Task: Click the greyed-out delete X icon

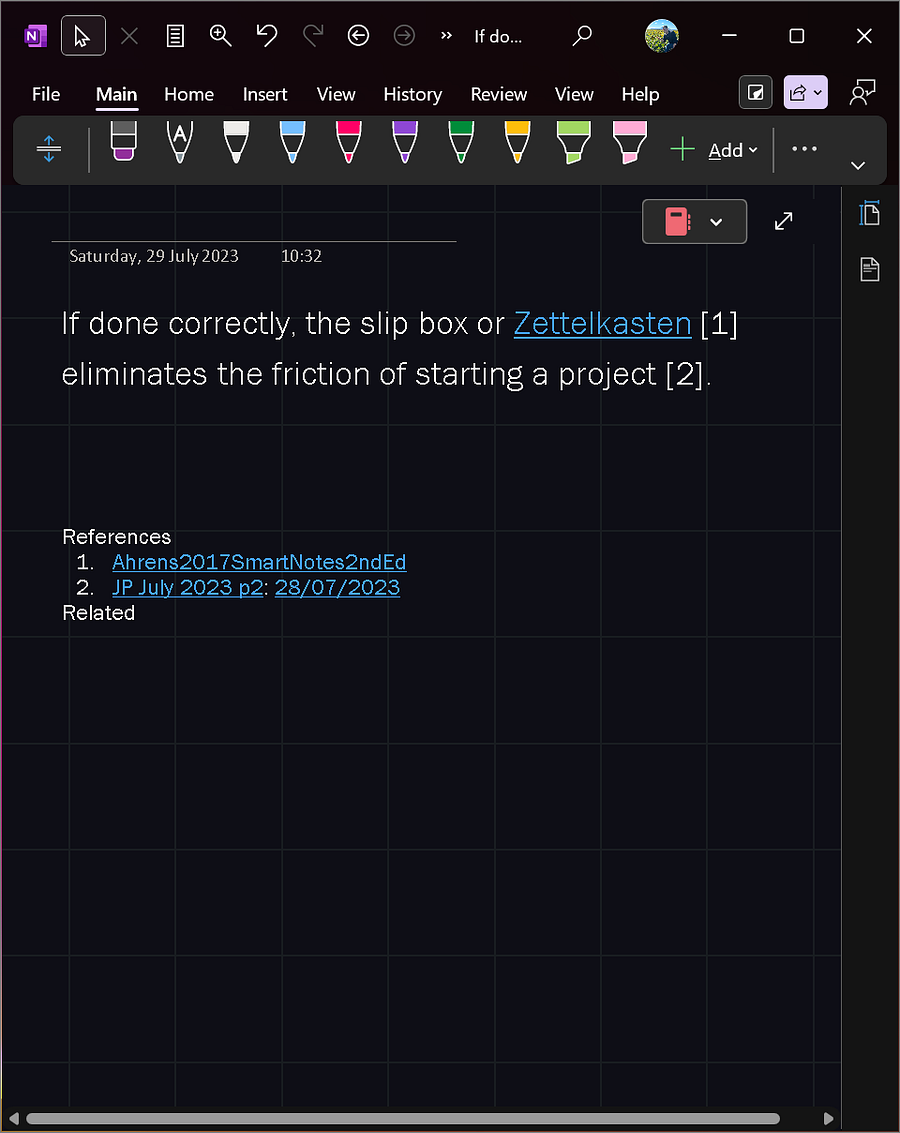Action: point(129,35)
